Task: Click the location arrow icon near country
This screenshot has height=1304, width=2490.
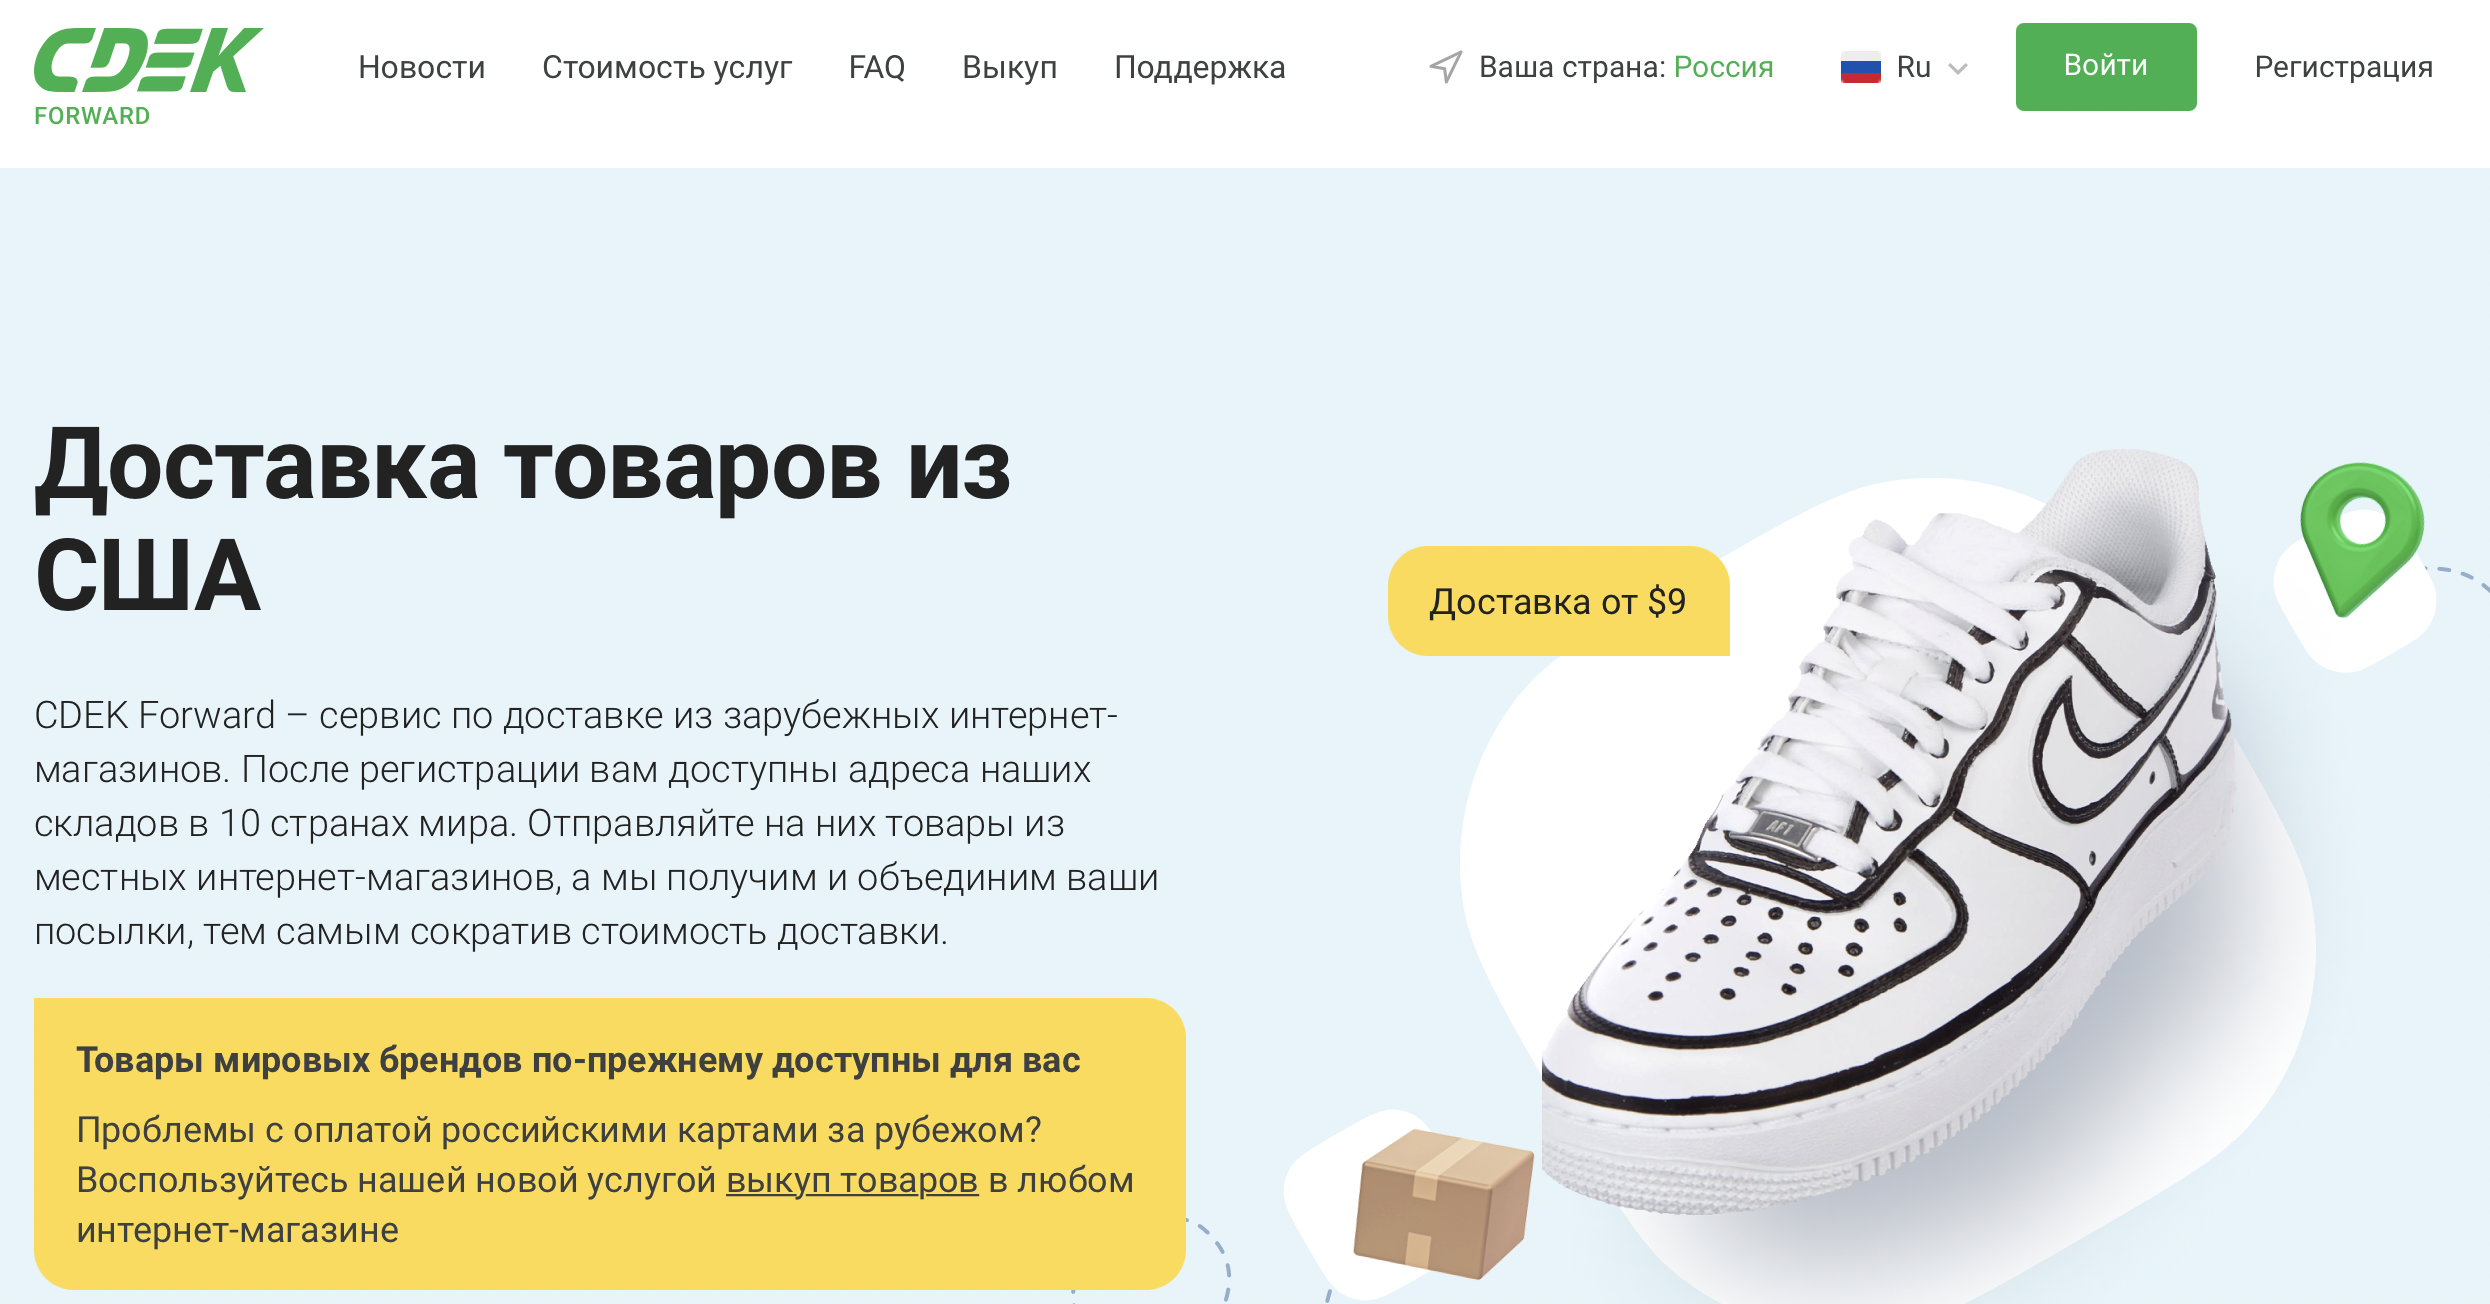Action: click(1446, 67)
